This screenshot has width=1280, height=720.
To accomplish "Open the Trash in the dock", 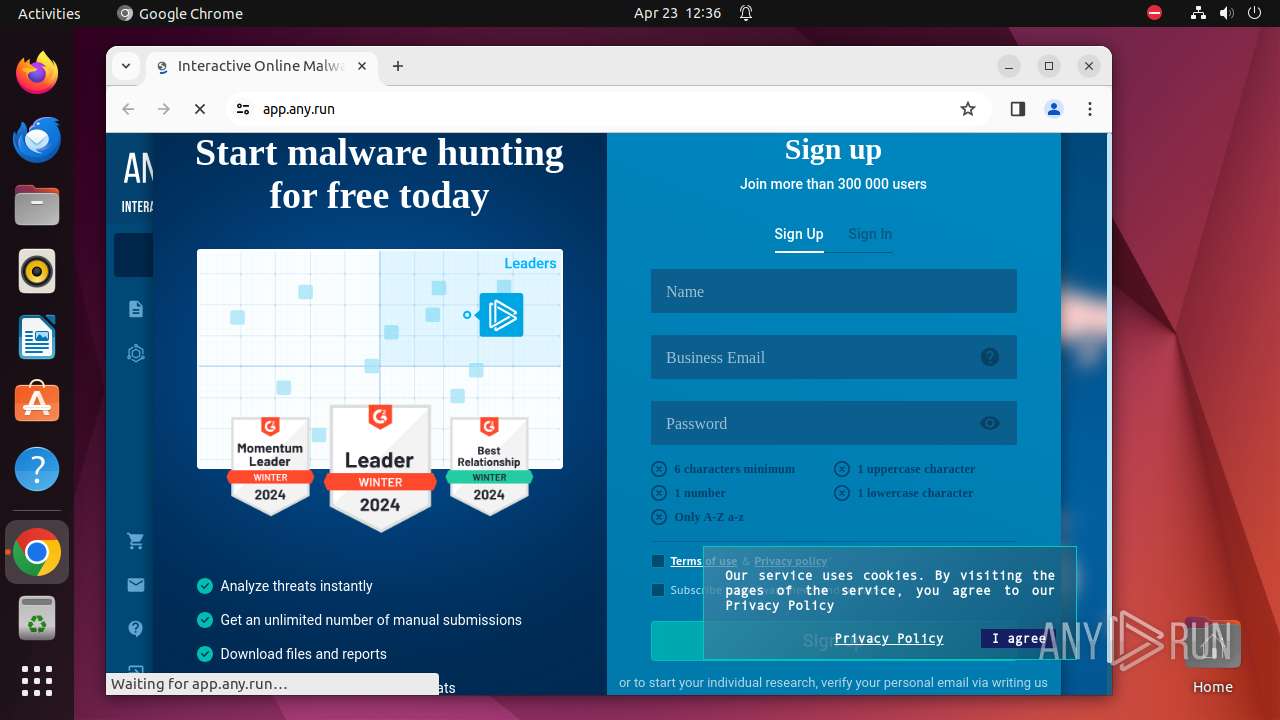I will (x=37, y=618).
